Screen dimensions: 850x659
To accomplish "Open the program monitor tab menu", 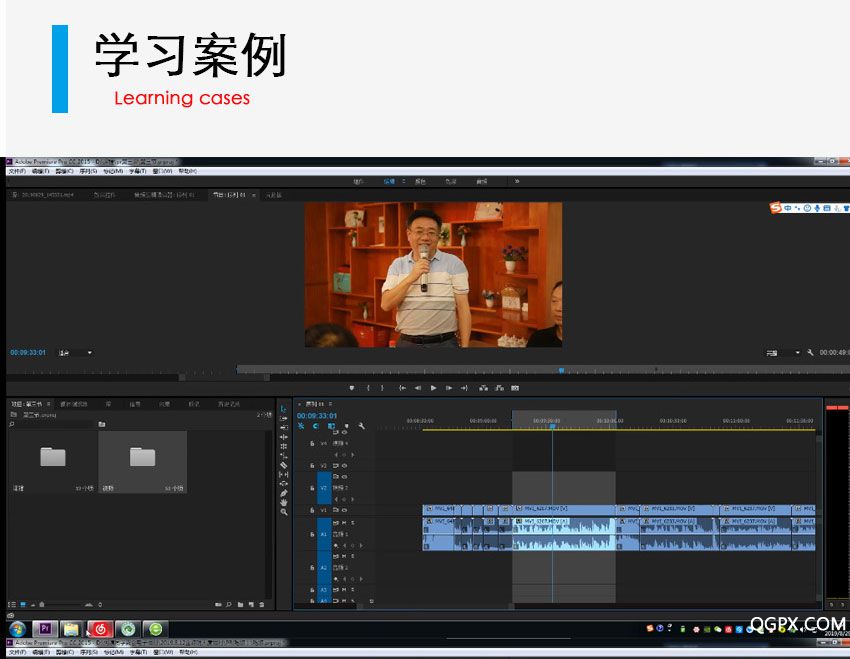I will tap(254, 195).
